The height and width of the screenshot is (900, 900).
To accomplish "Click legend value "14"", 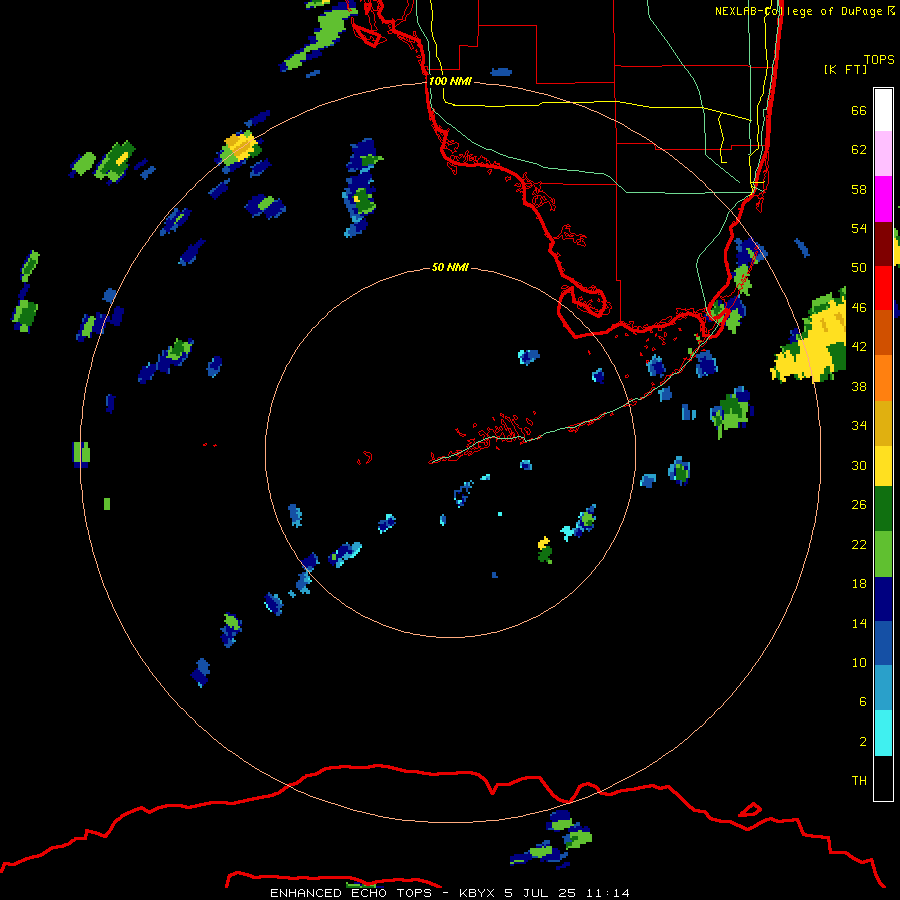I will click(x=859, y=623).
